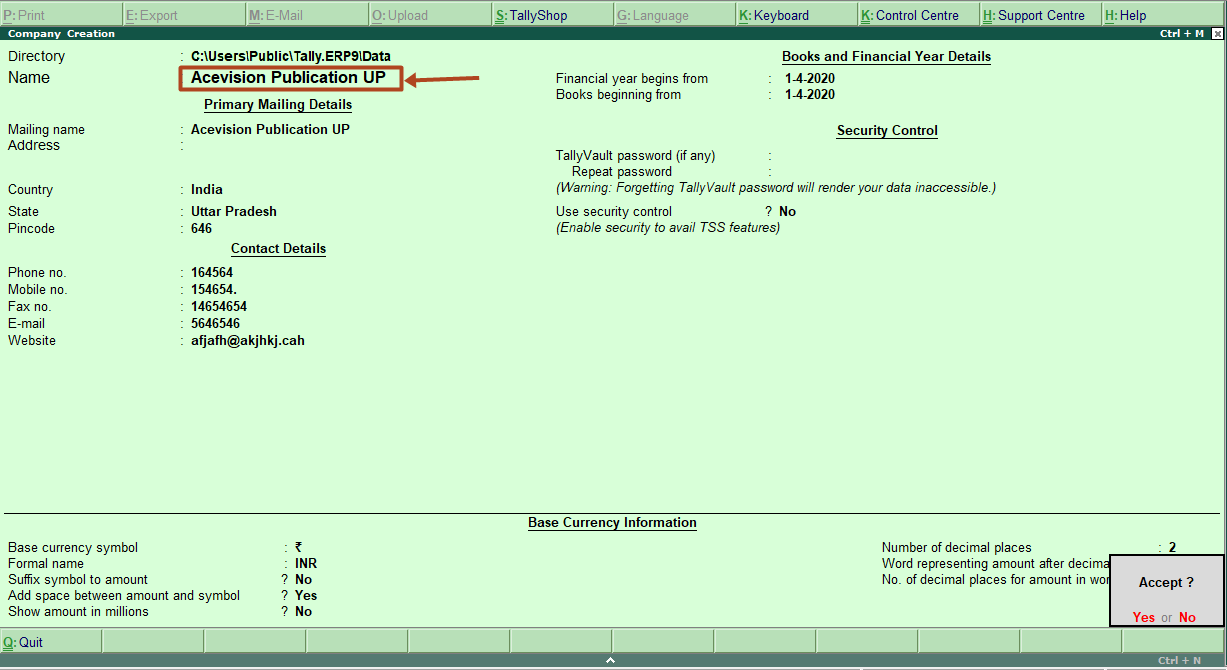The width and height of the screenshot is (1227, 670).
Task: Click the Contact Details heading
Action: click(x=279, y=249)
